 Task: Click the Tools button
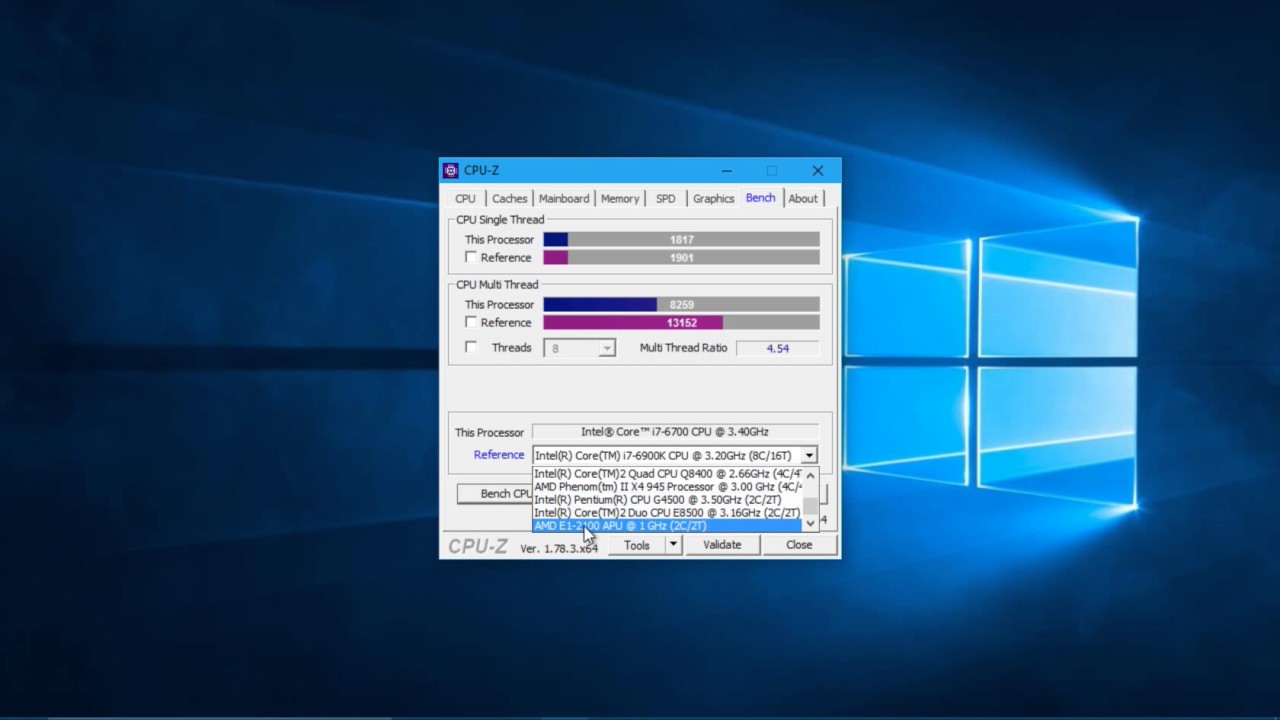637,545
